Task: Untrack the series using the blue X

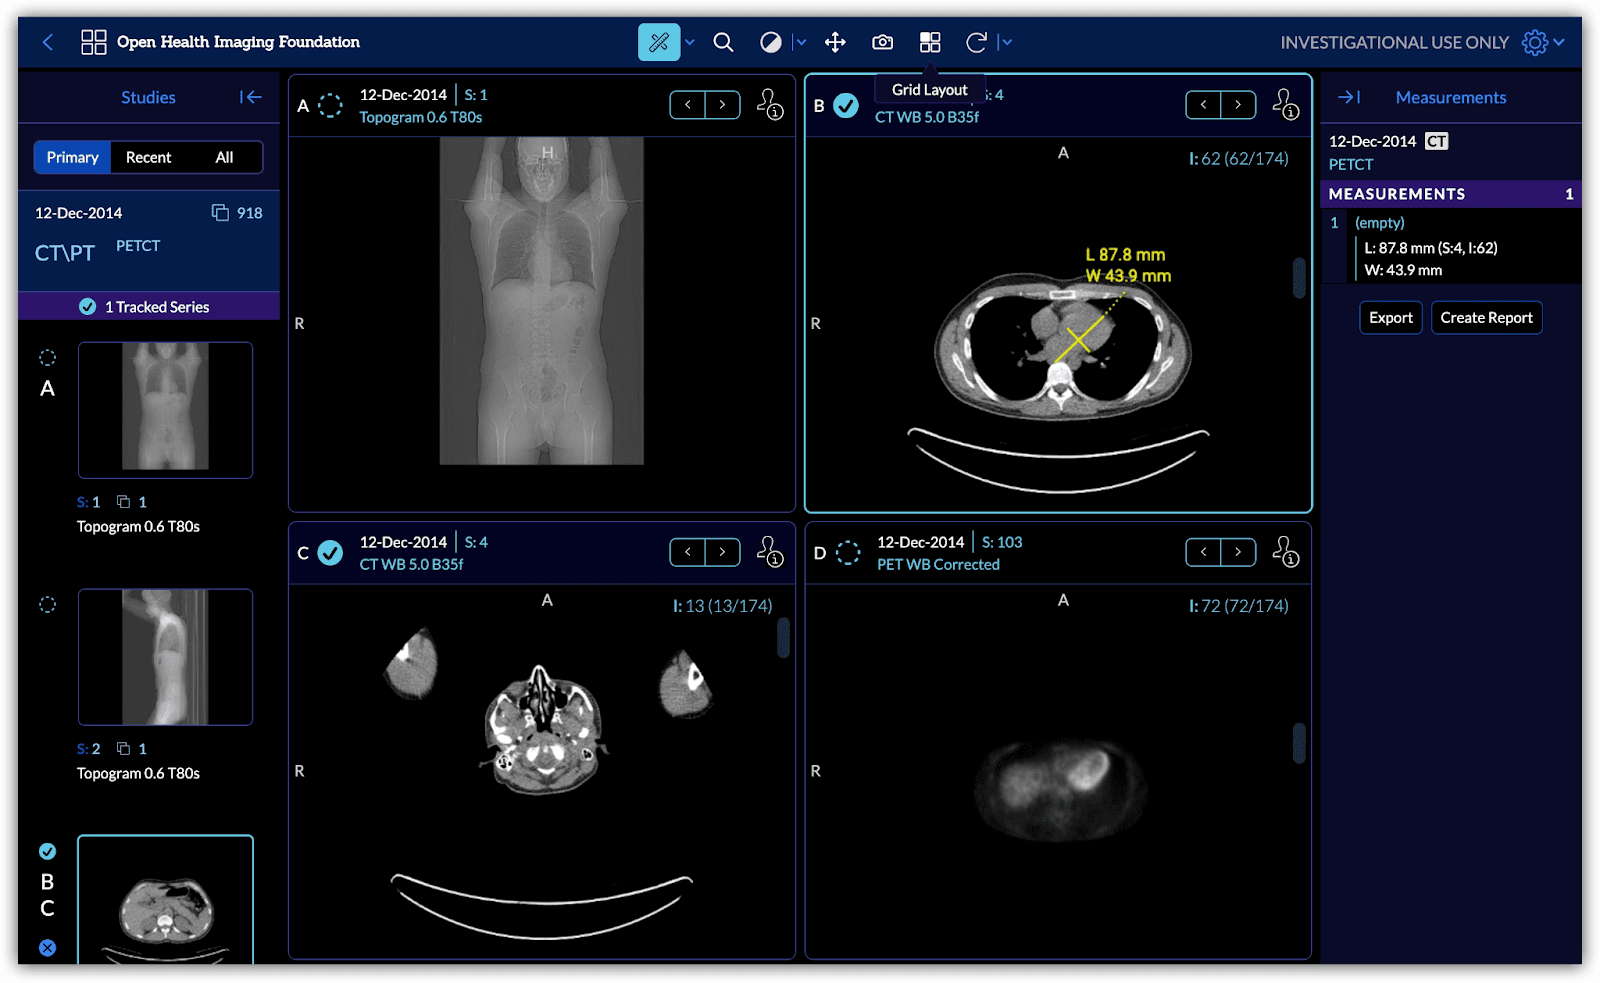Action: (46, 948)
